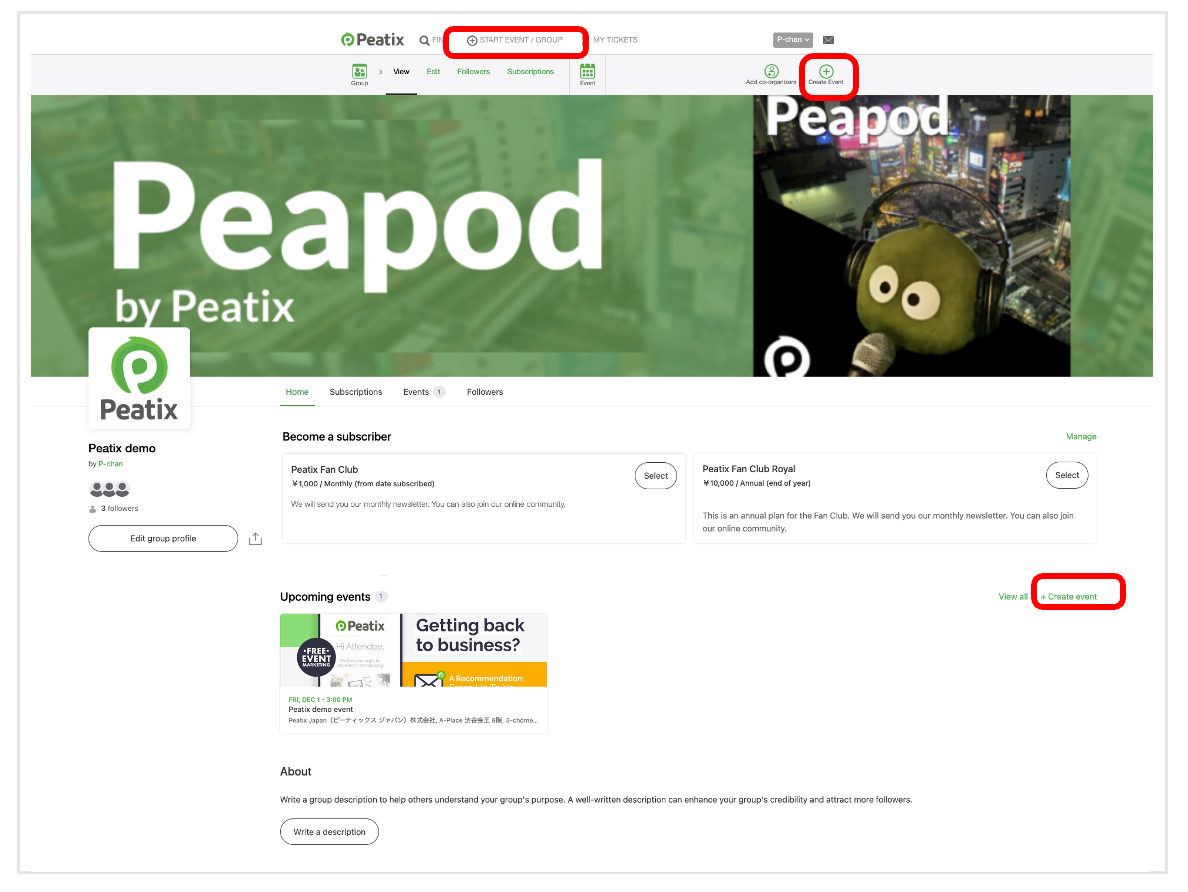Click the Group icon in toolbar
Screen dimensions: 1188x892
(x=359, y=74)
